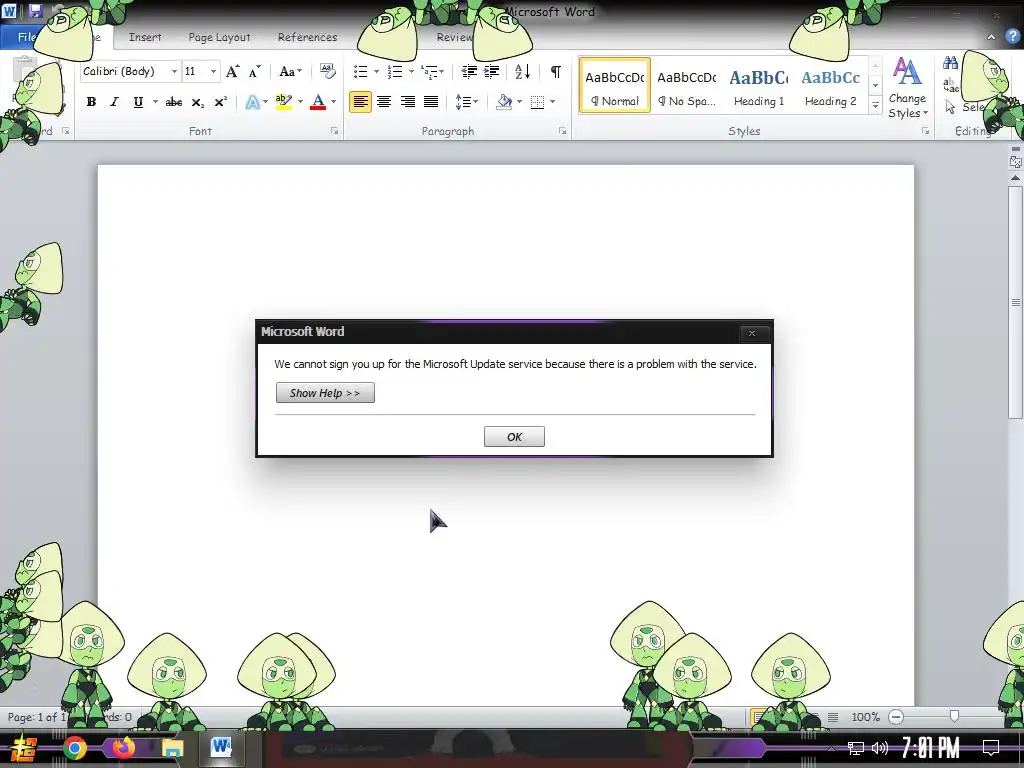Apply the No Spacing style
Screen dimensions: 1024x768
pos(686,86)
